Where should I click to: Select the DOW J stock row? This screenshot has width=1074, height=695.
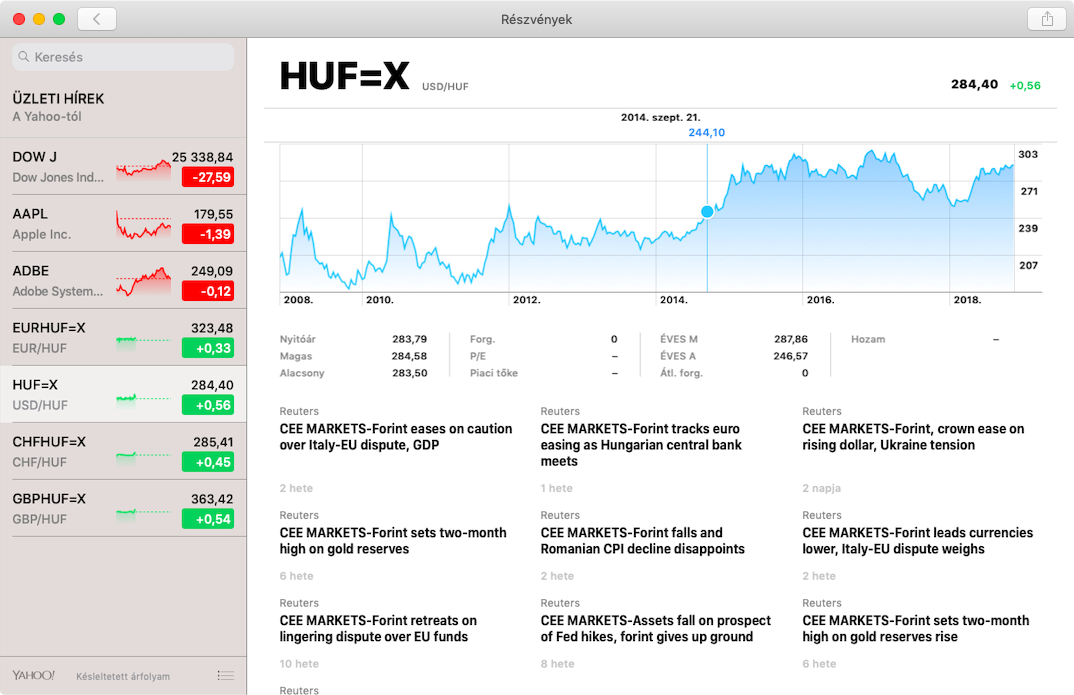[123, 166]
